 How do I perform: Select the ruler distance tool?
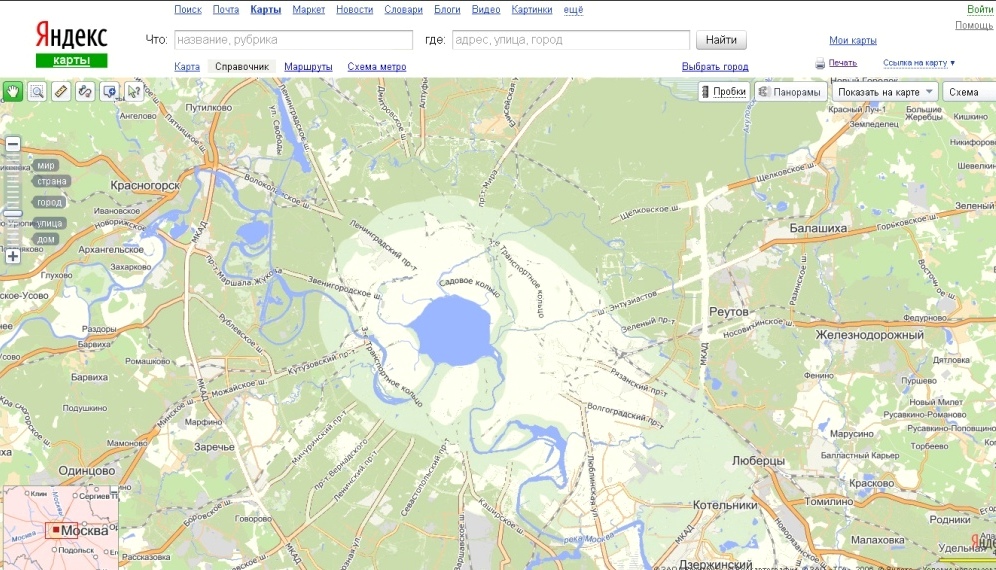(x=61, y=92)
